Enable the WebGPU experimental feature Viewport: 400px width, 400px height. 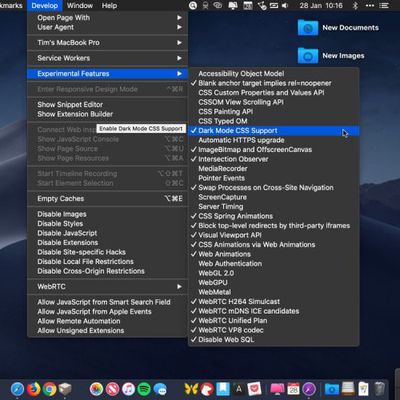(x=274, y=283)
